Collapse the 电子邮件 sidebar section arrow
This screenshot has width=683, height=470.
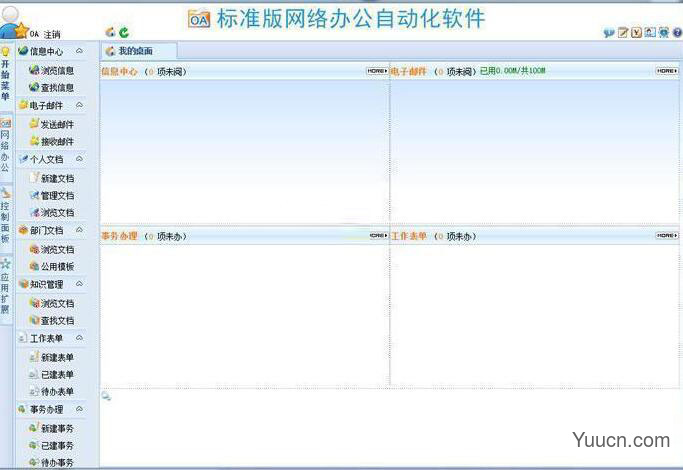79,105
